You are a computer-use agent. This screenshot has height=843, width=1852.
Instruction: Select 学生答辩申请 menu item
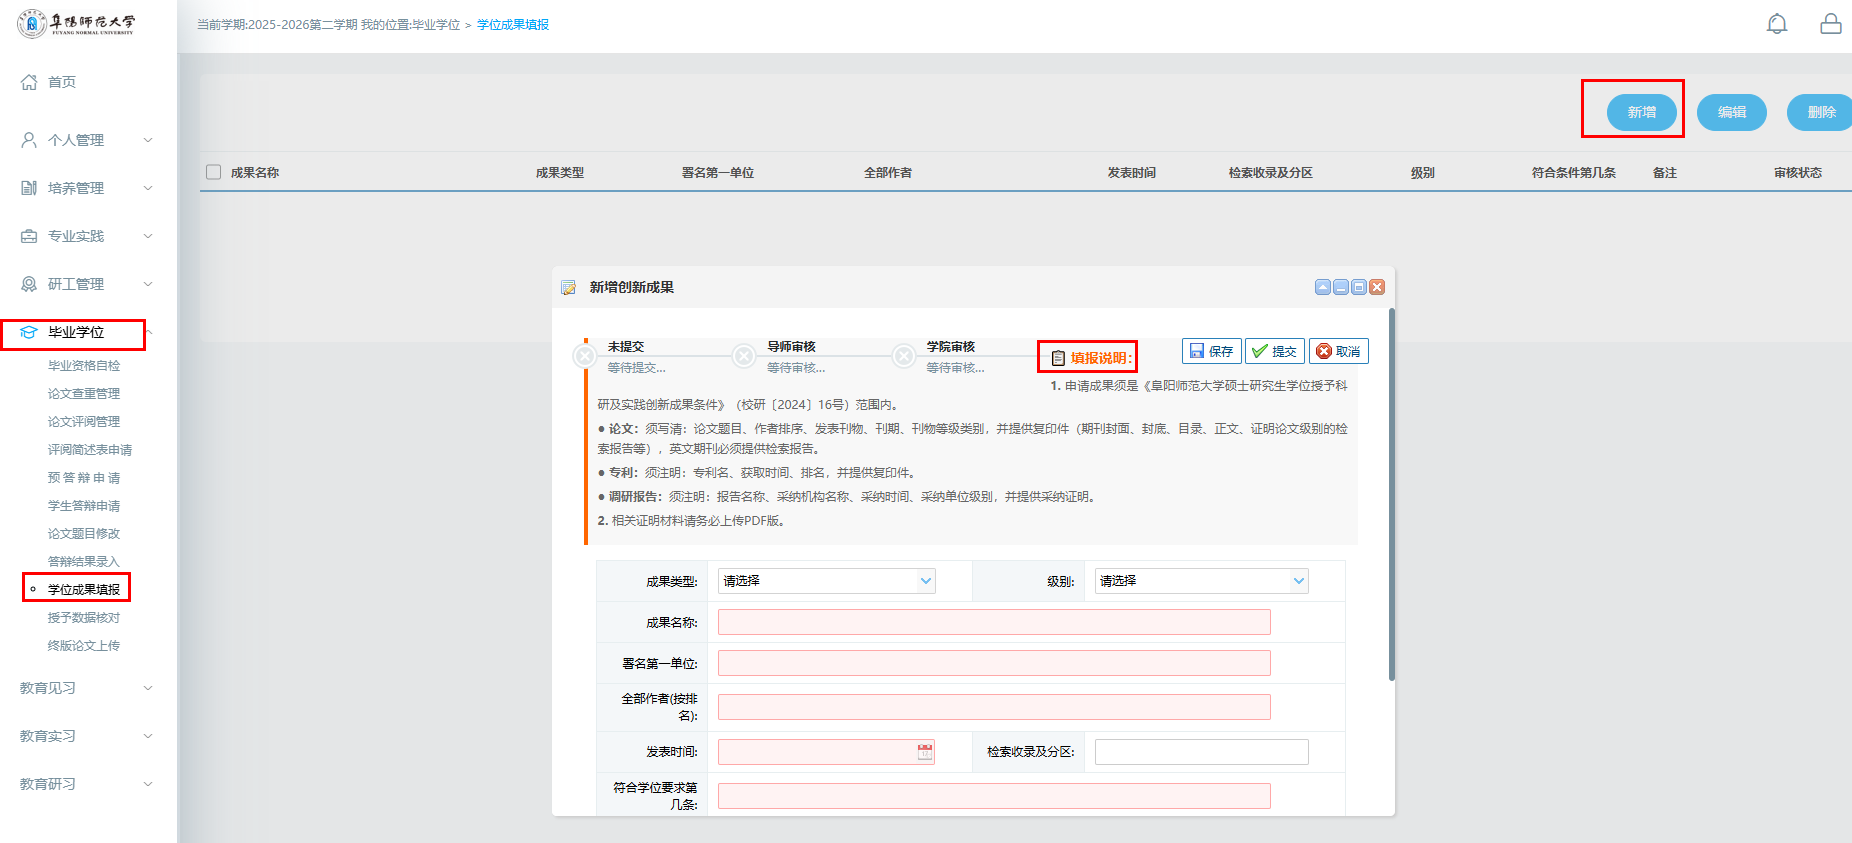(x=84, y=506)
